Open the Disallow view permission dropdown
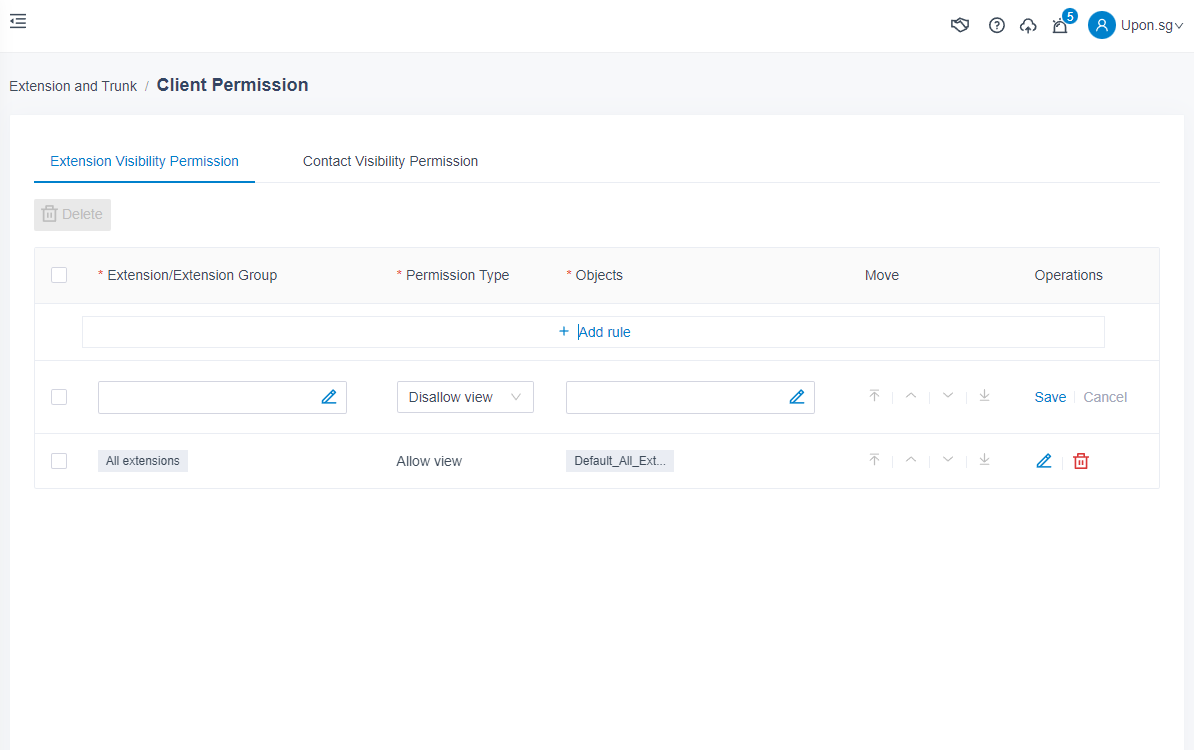 (x=465, y=397)
